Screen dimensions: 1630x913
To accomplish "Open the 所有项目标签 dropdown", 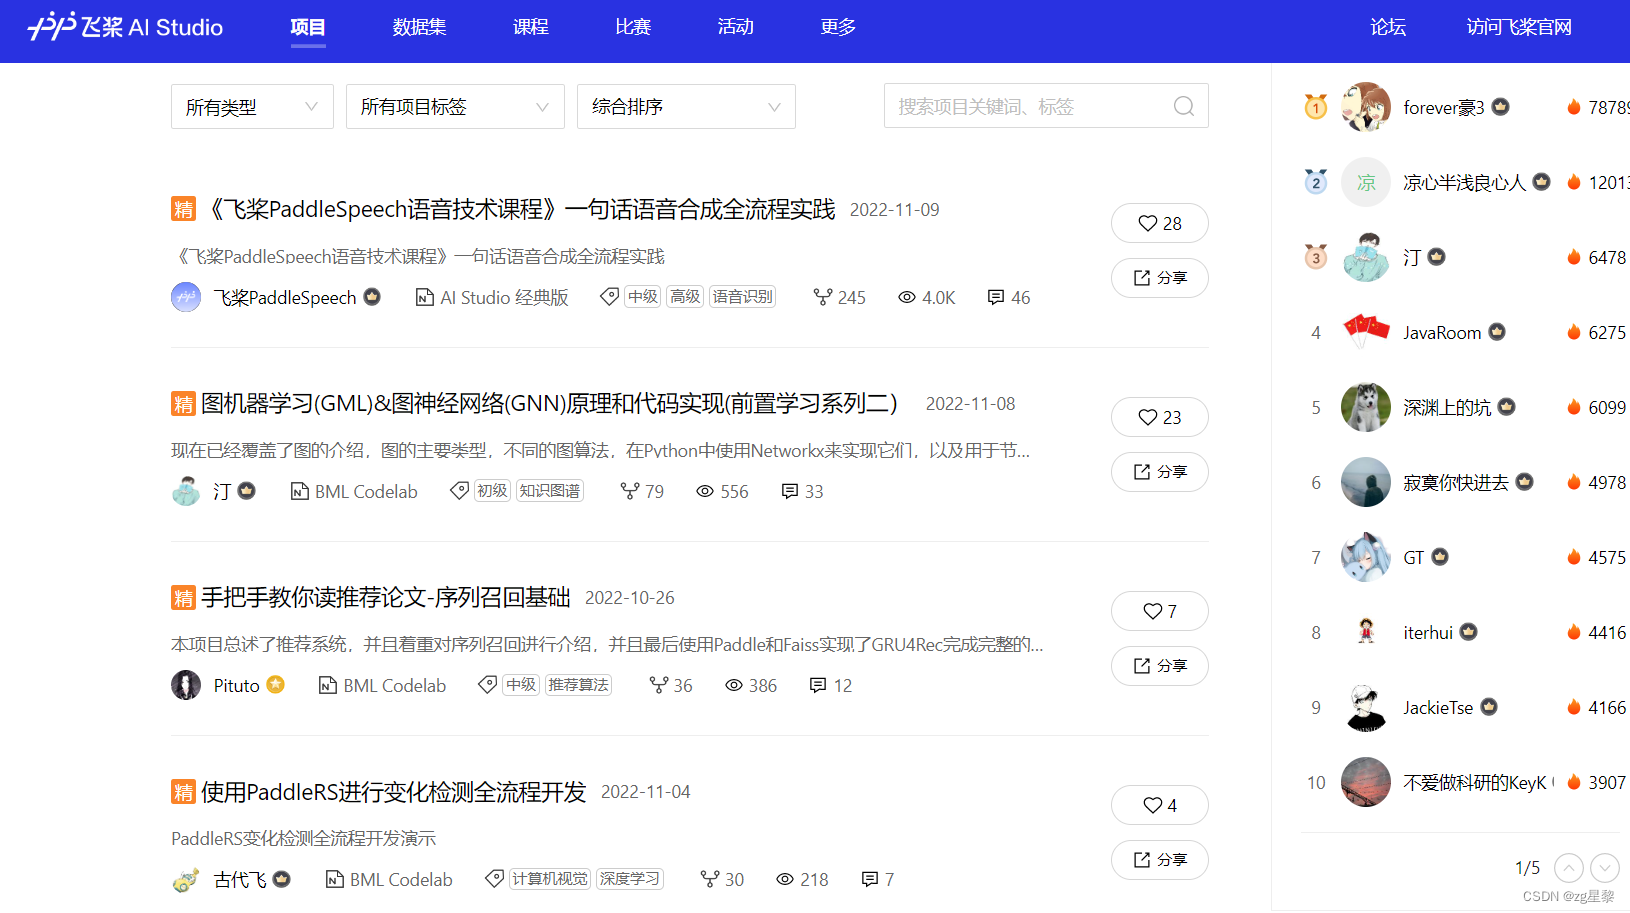I will point(454,106).
